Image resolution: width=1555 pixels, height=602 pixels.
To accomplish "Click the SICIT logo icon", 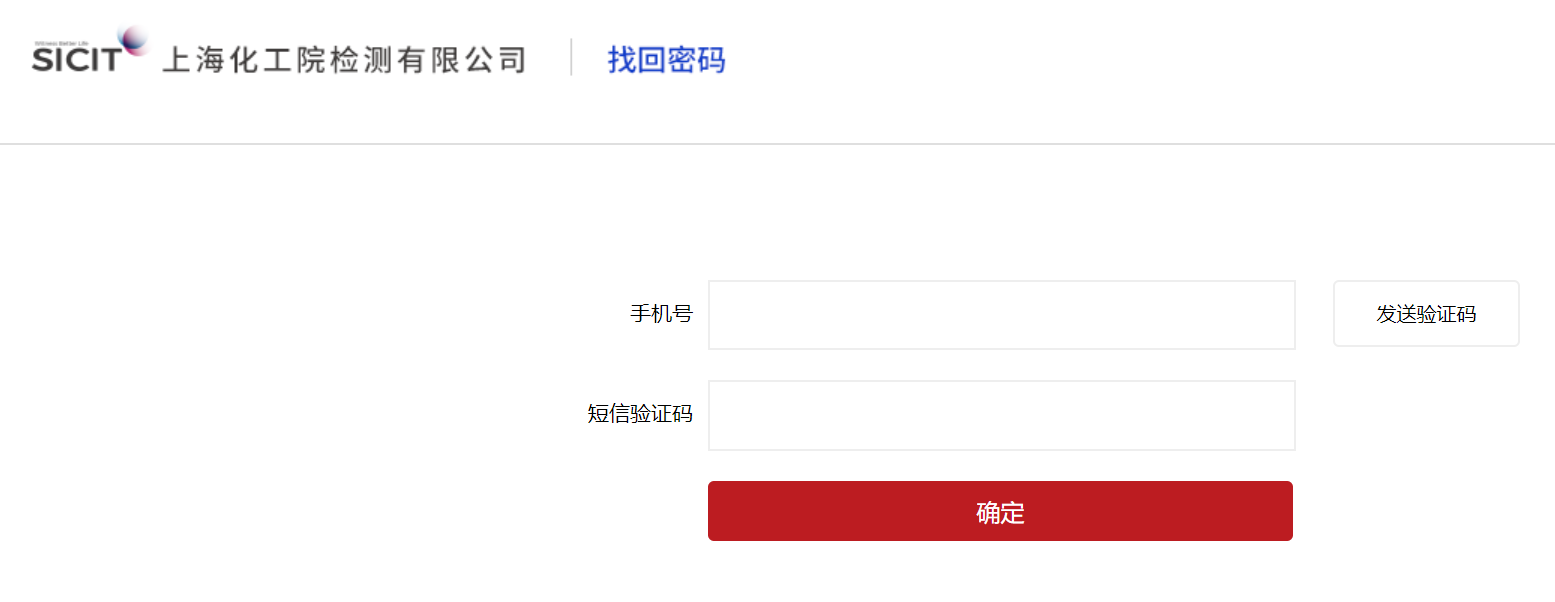I will [90, 50].
